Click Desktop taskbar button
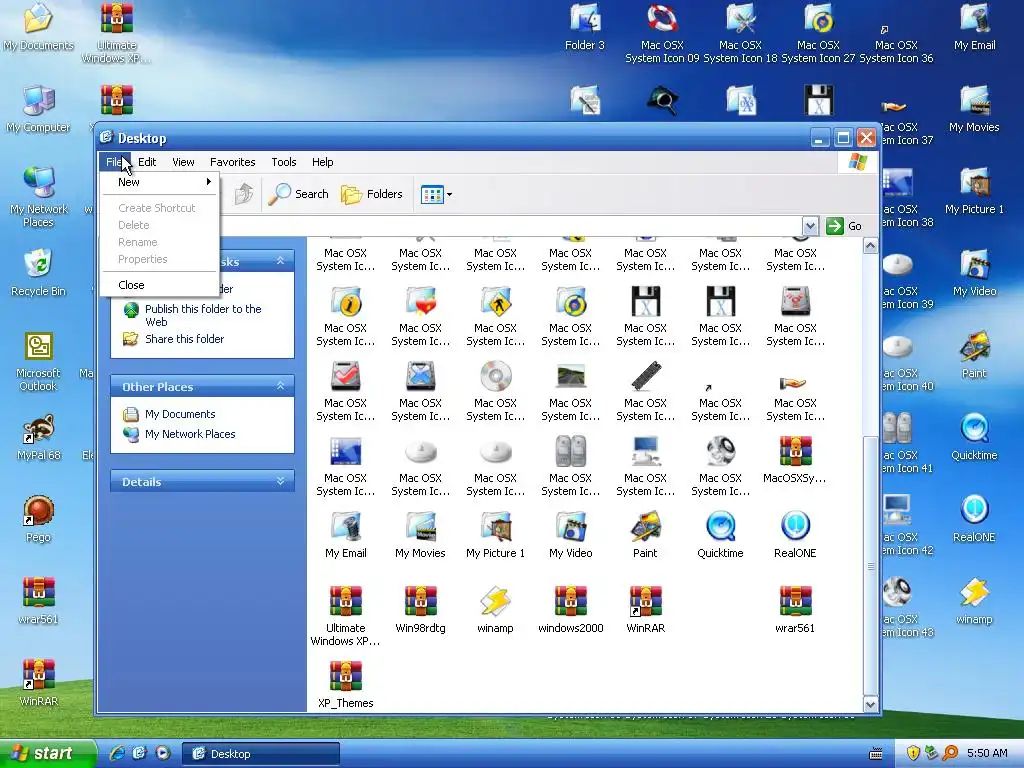The width and height of the screenshot is (1024, 768). [260, 754]
